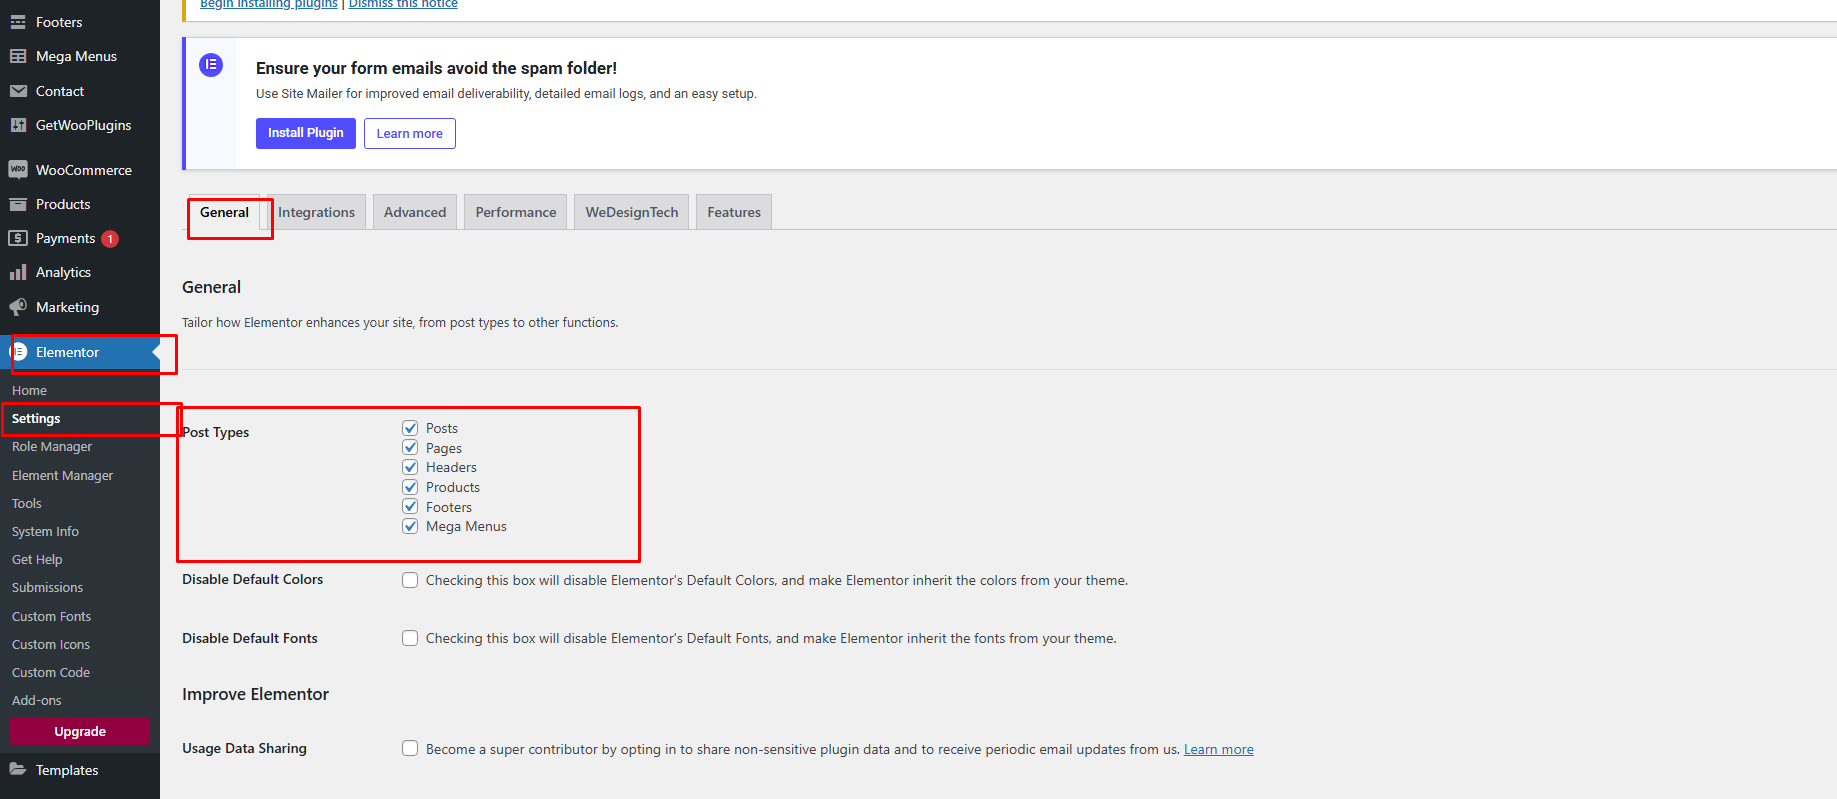The image size is (1837, 799).
Task: Click the Elementor logo icon in sidebar
Action: [18, 352]
